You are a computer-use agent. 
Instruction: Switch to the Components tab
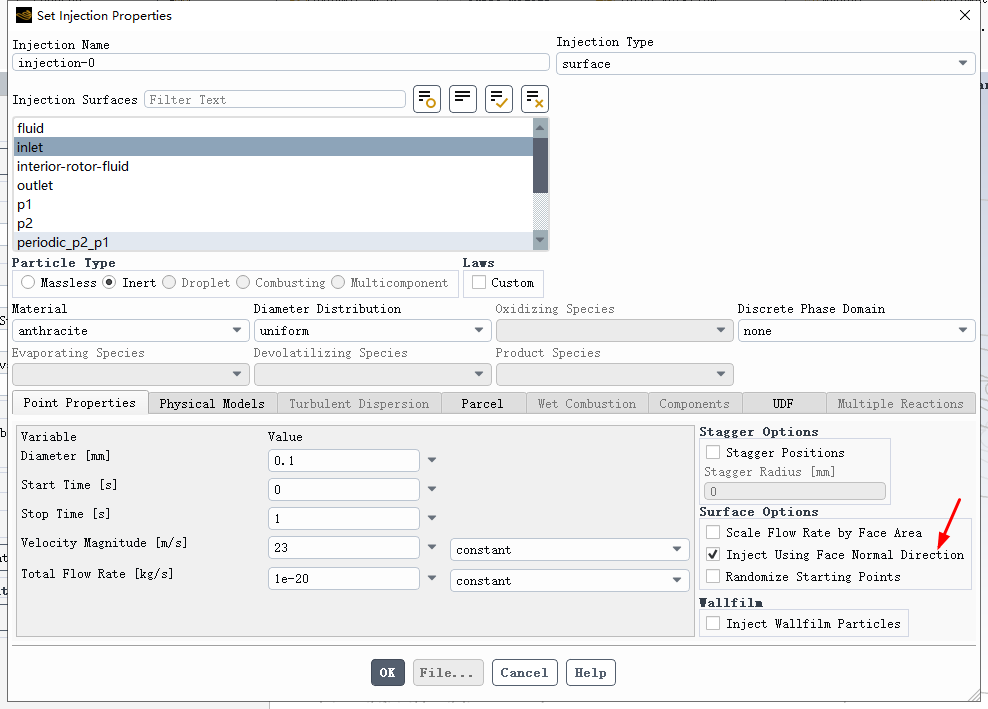coord(694,403)
